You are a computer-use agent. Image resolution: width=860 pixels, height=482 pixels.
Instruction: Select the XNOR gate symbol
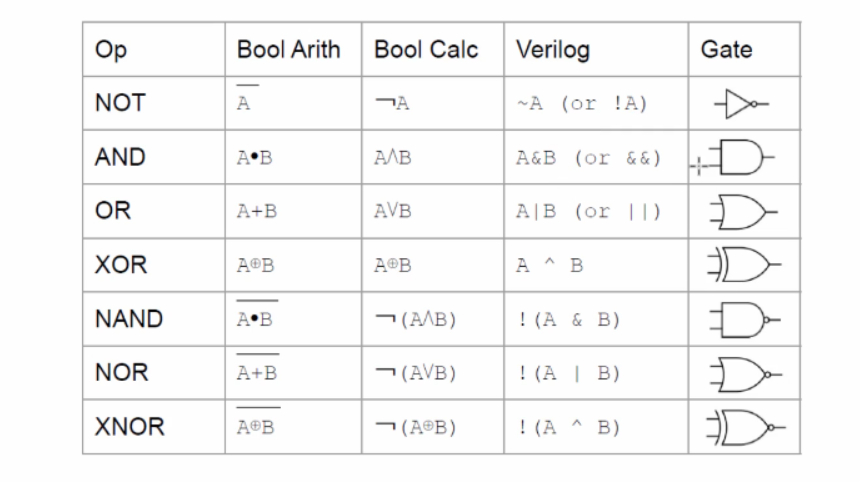[x=746, y=427]
